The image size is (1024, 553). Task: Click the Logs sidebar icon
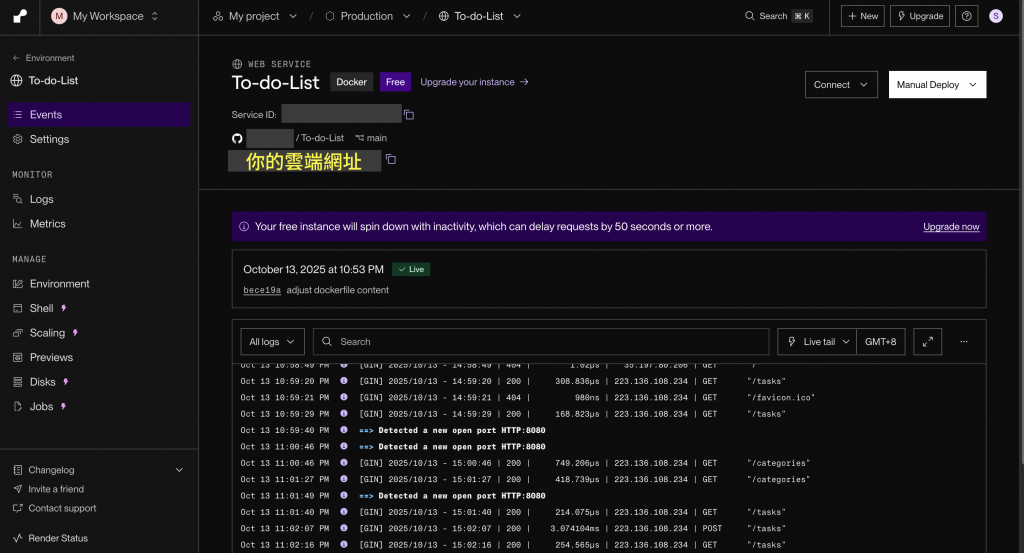(x=18, y=199)
